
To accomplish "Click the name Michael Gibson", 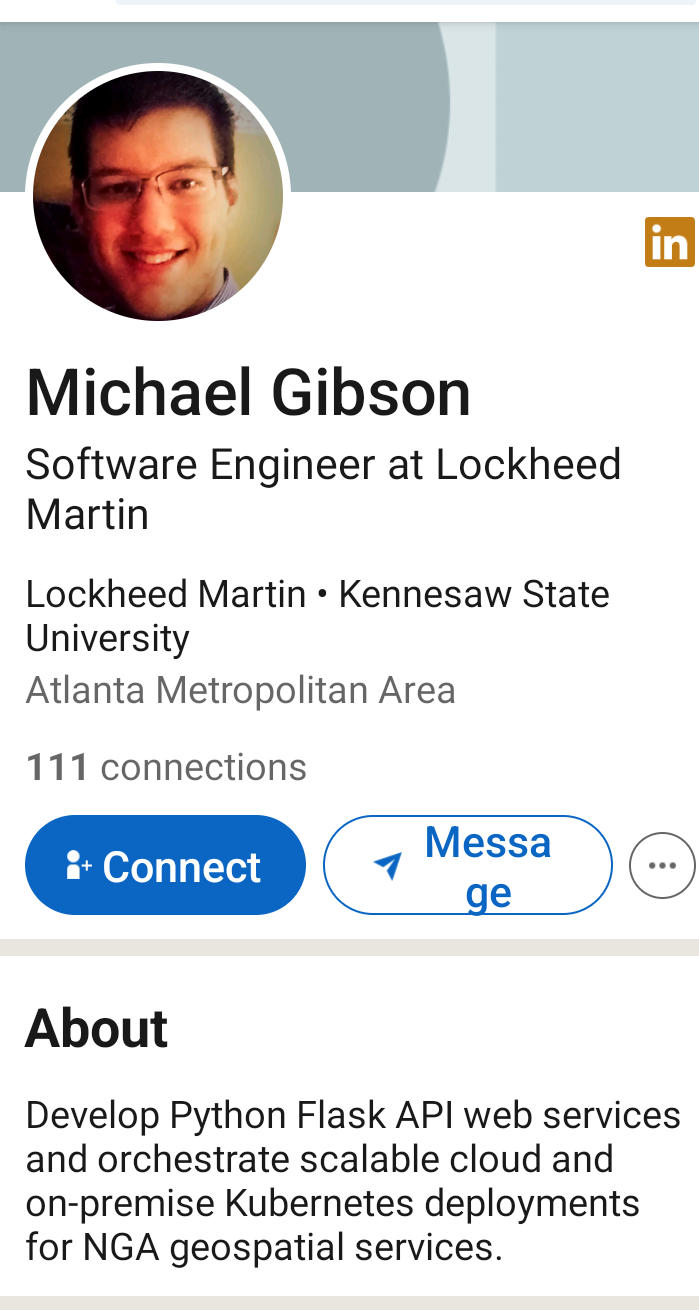I will [x=248, y=392].
